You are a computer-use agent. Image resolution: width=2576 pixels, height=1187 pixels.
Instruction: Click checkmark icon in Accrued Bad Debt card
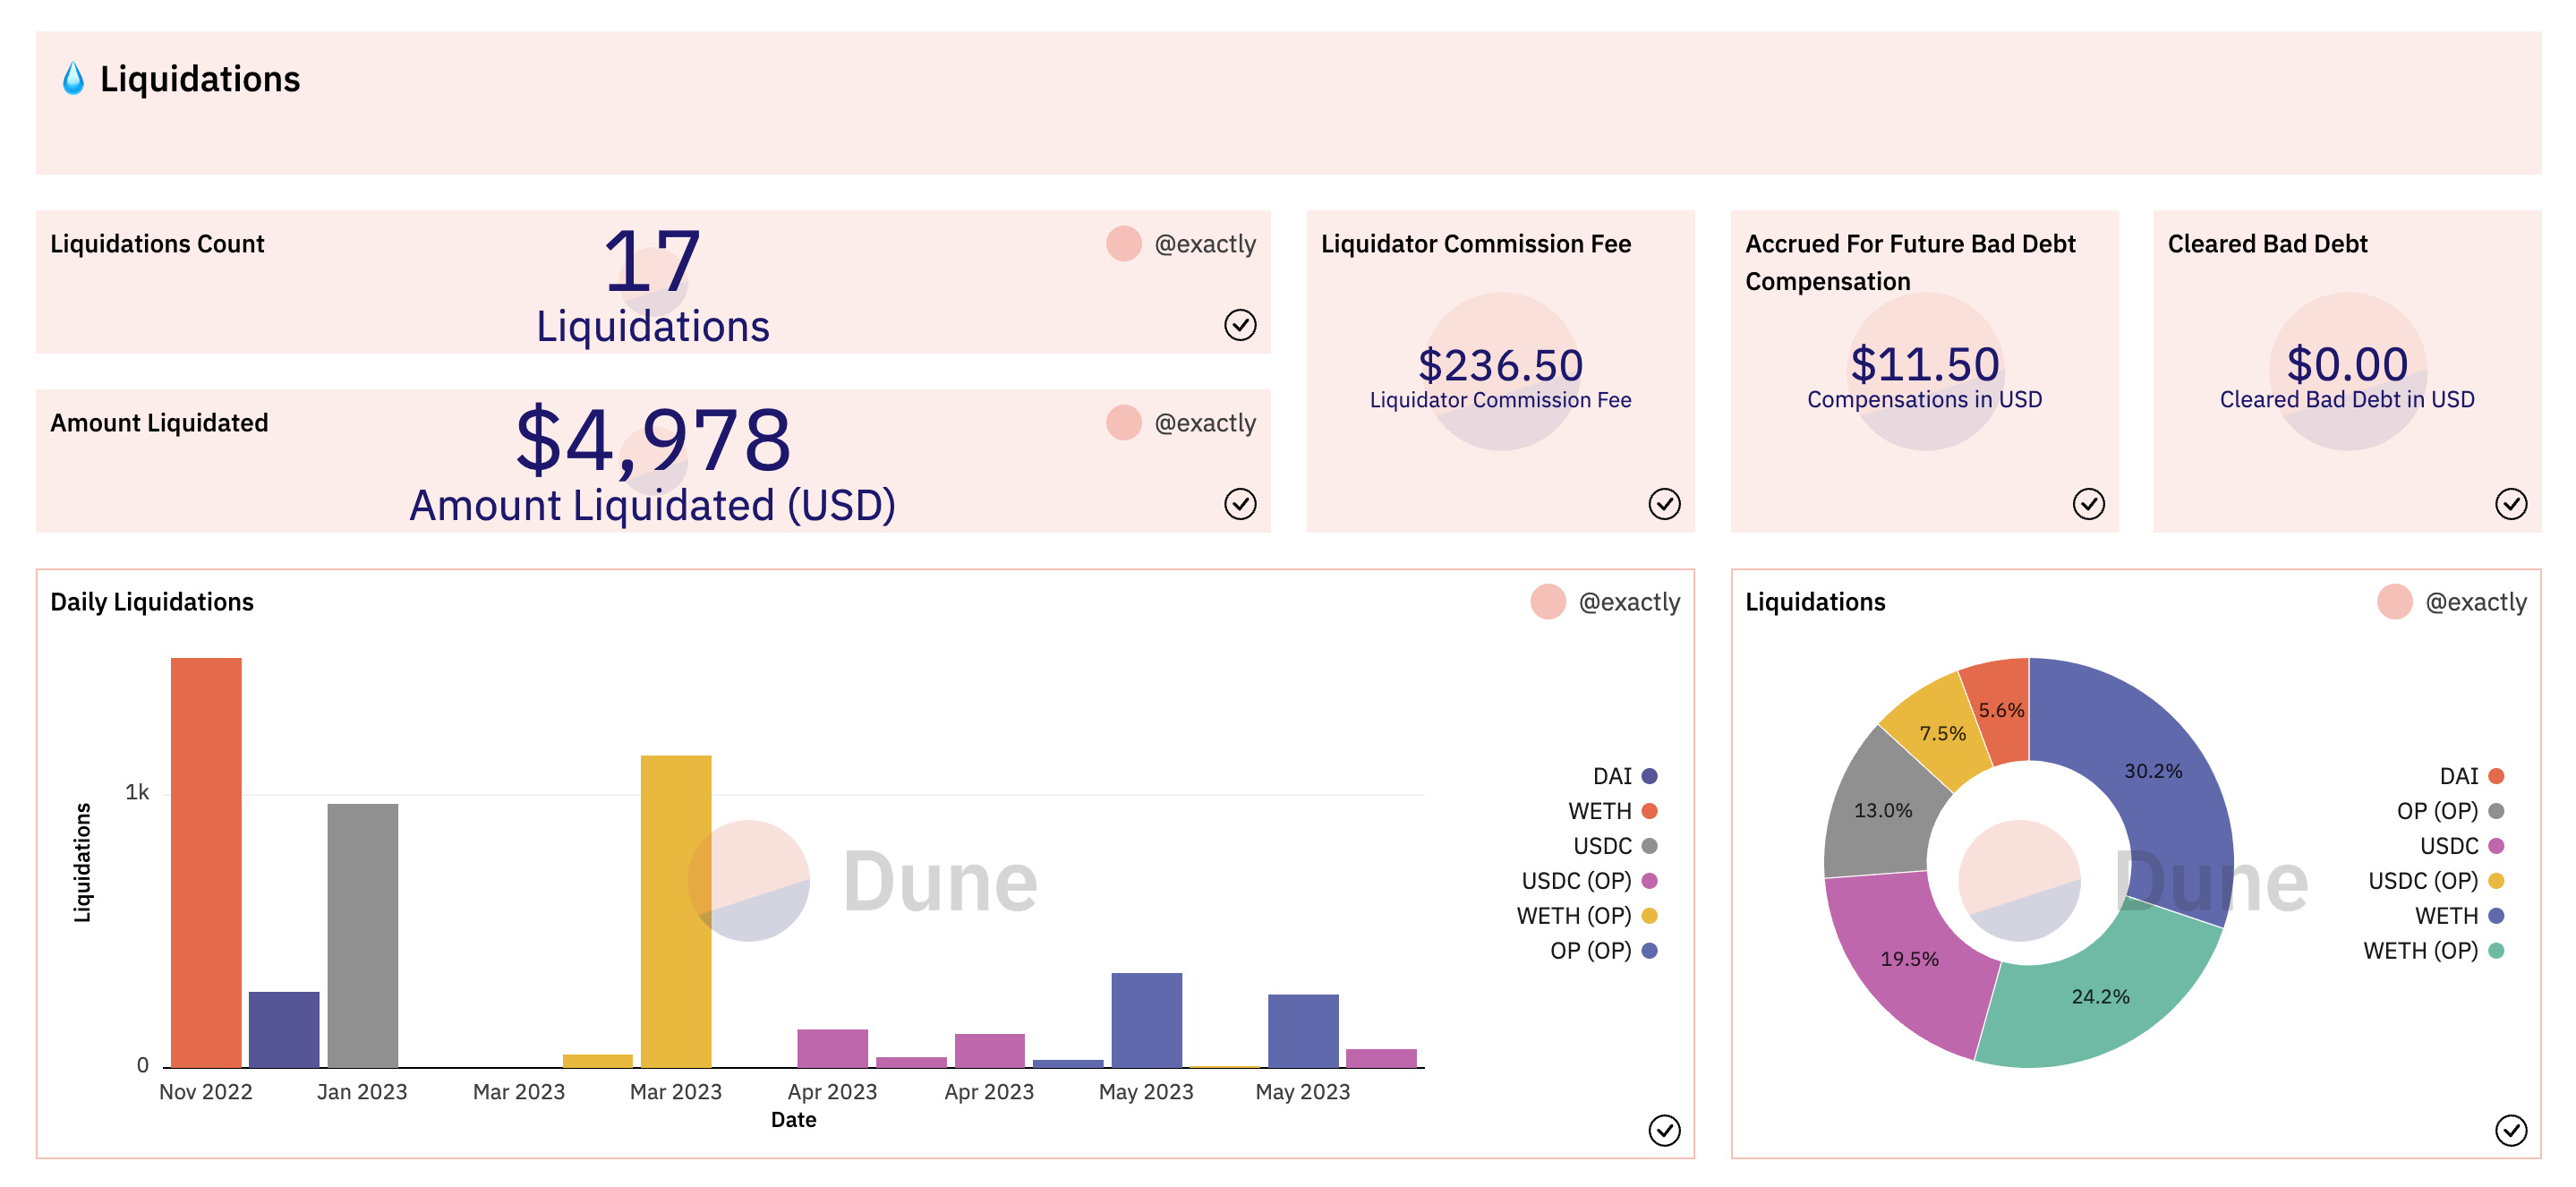pos(2088,504)
